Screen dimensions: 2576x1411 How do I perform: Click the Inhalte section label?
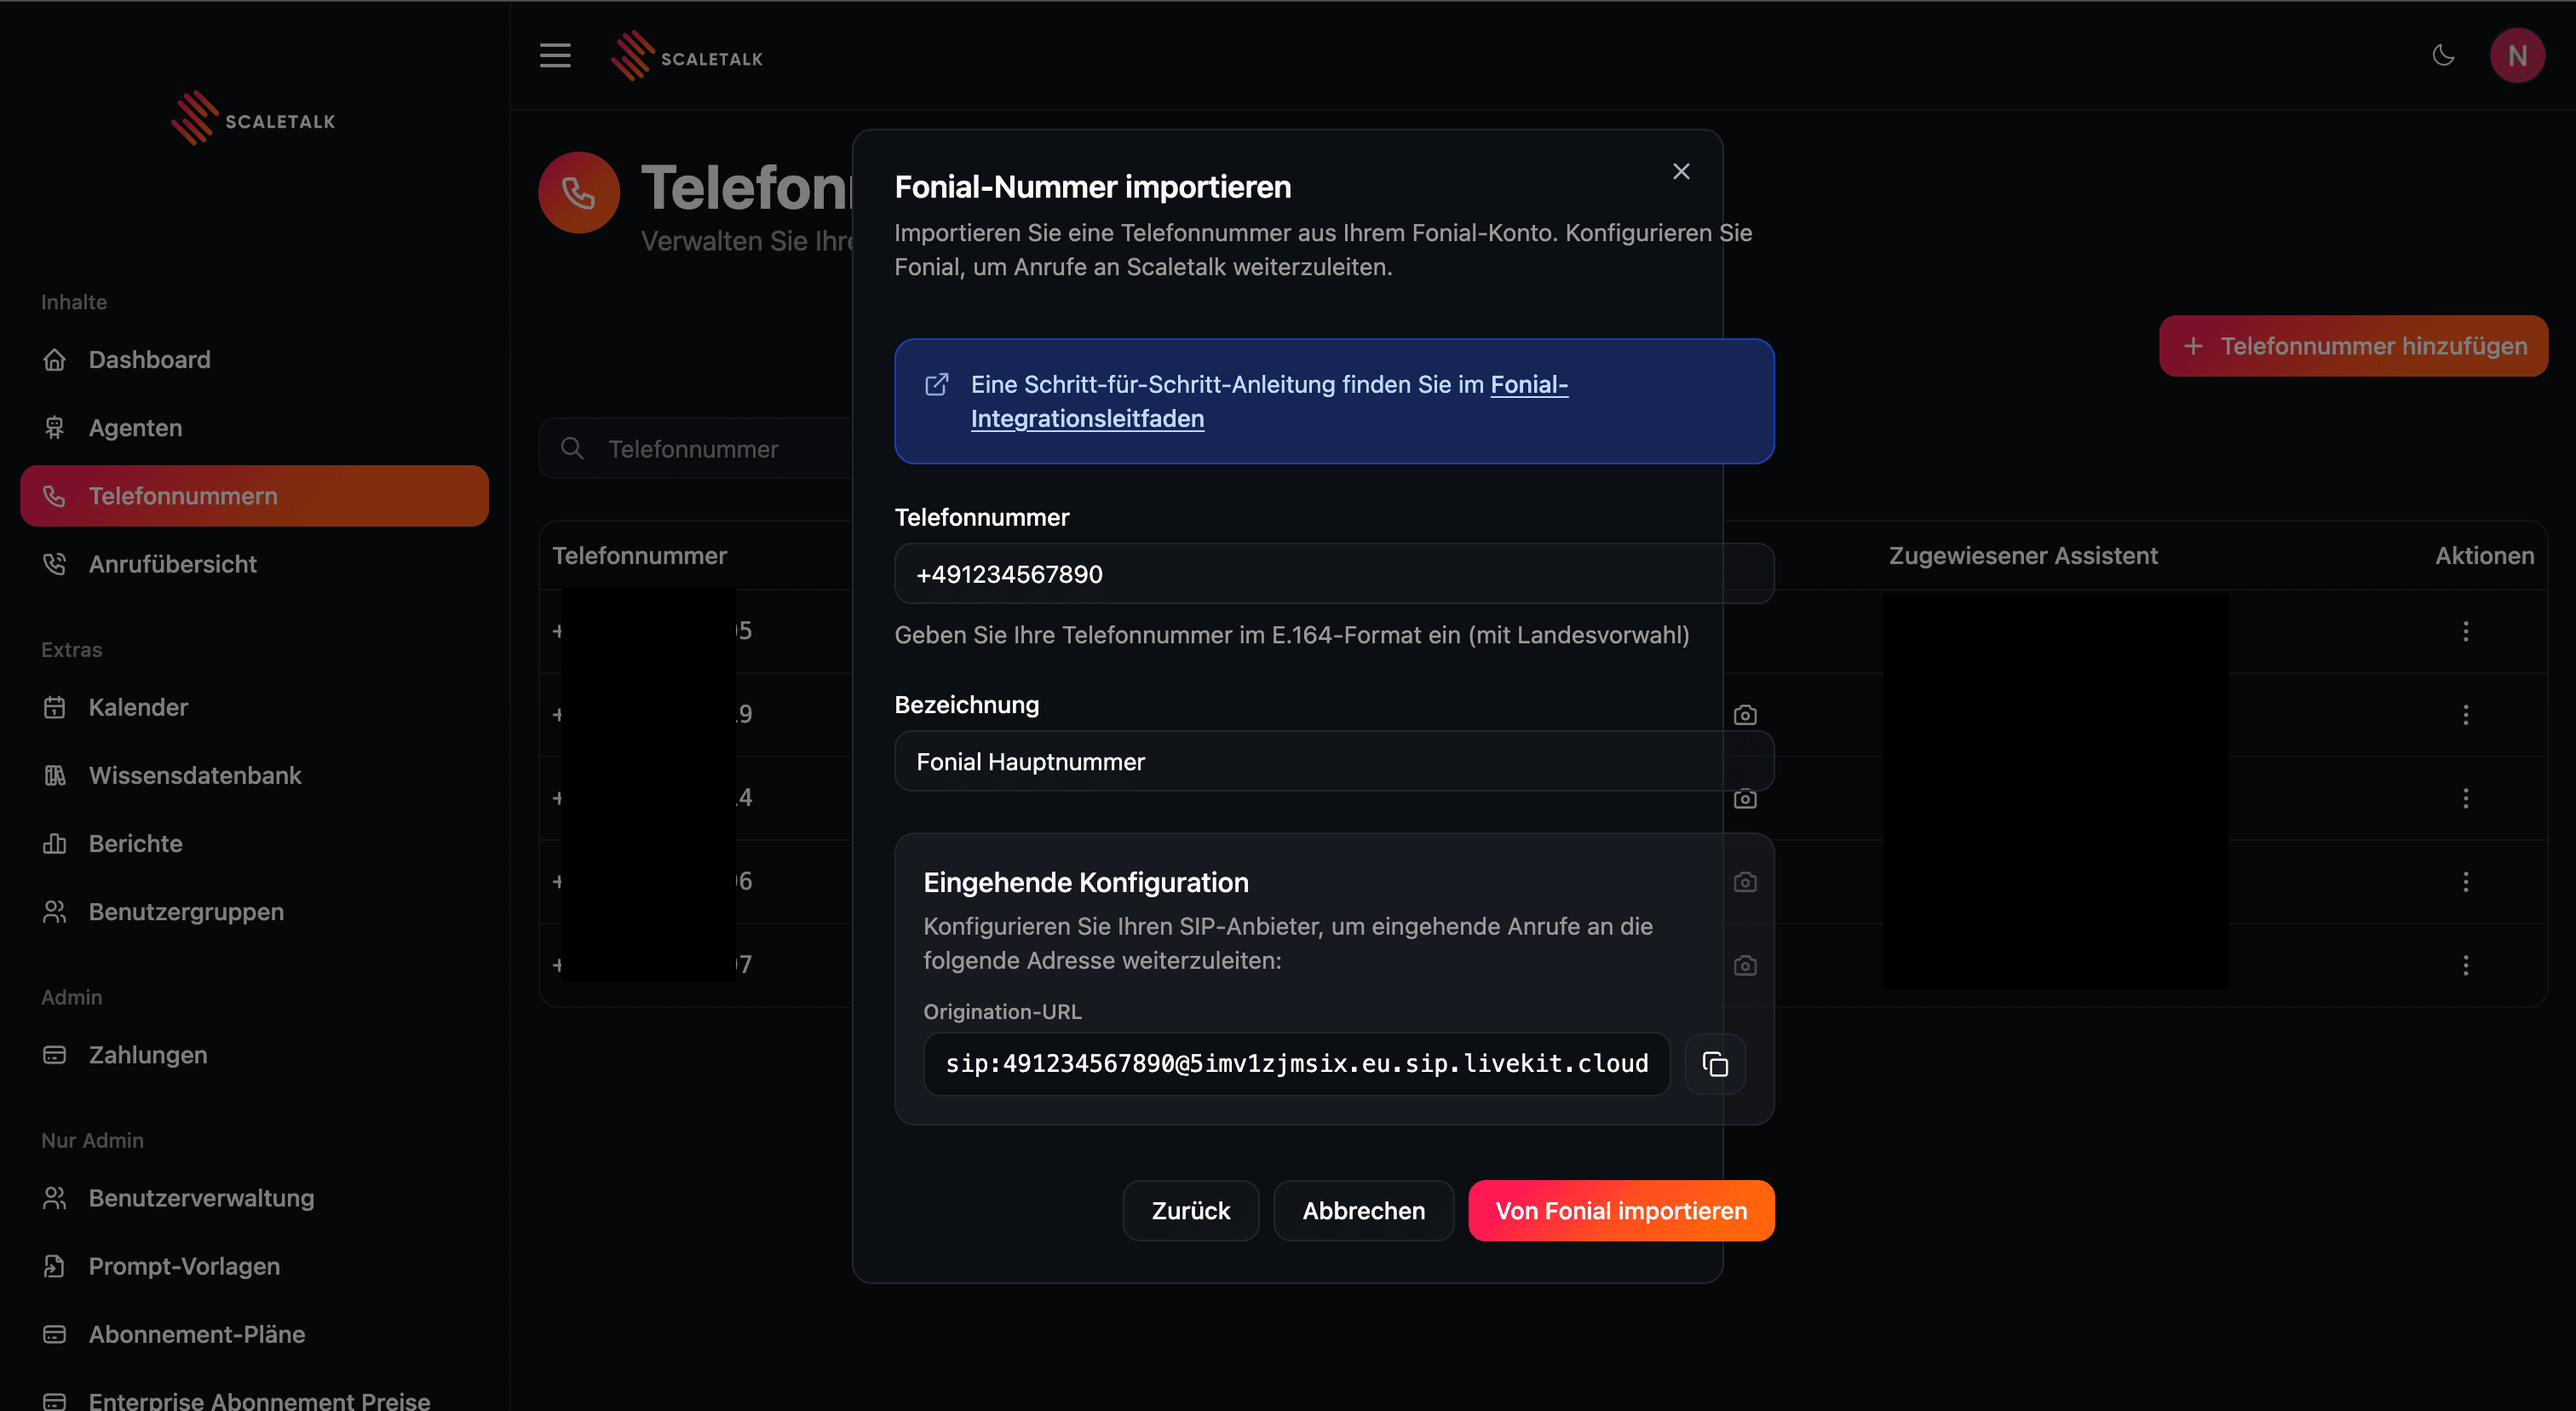74,302
